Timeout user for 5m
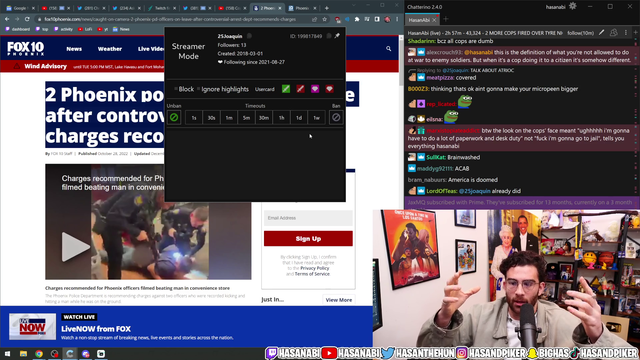Image resolution: width=640 pixels, height=360 pixels. pos(247,118)
